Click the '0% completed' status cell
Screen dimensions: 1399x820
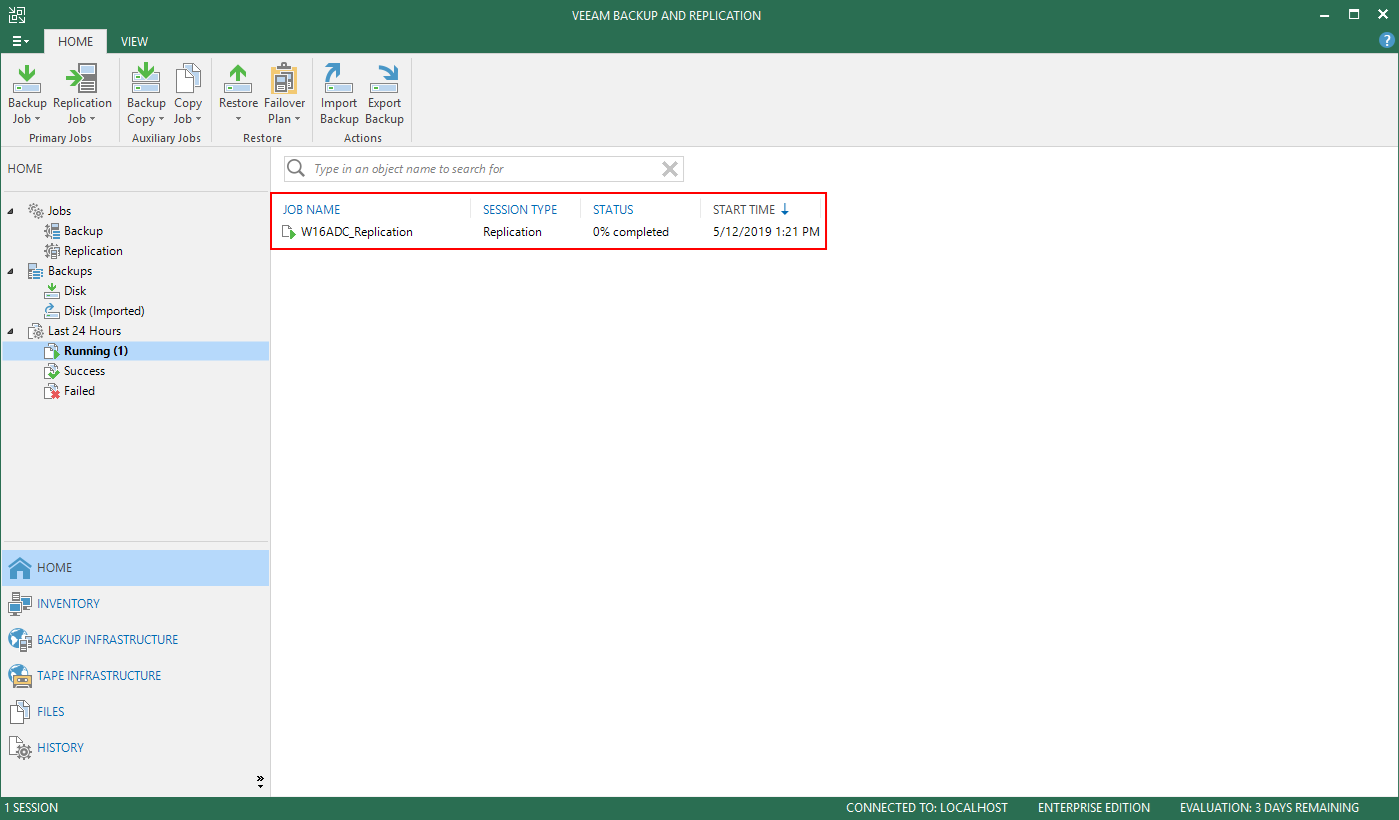630,232
